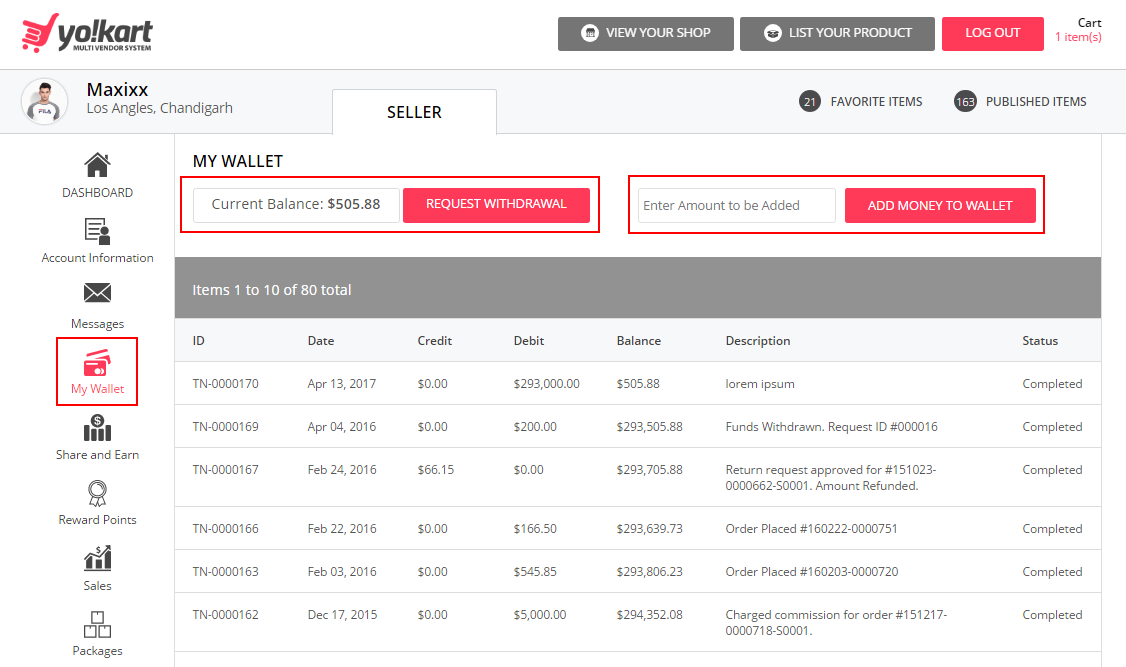
Task: Click the return request approved description
Action: [x=831, y=478]
